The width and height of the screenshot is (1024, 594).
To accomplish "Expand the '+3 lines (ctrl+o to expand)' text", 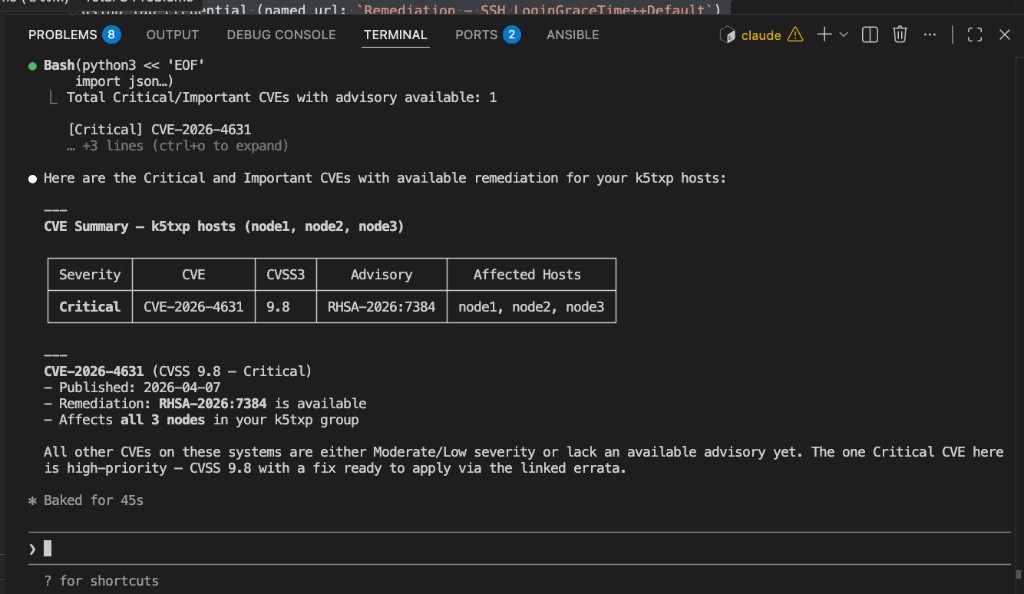I will [x=177, y=146].
